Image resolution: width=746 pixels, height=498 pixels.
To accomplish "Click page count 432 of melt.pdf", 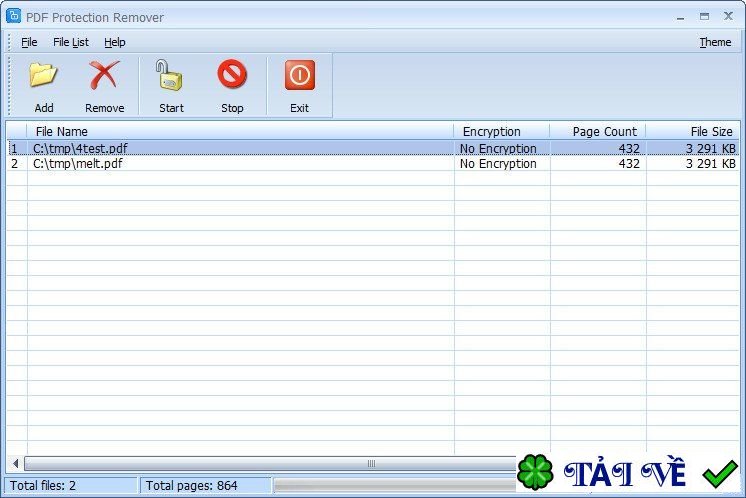I will pyautogui.click(x=629, y=164).
